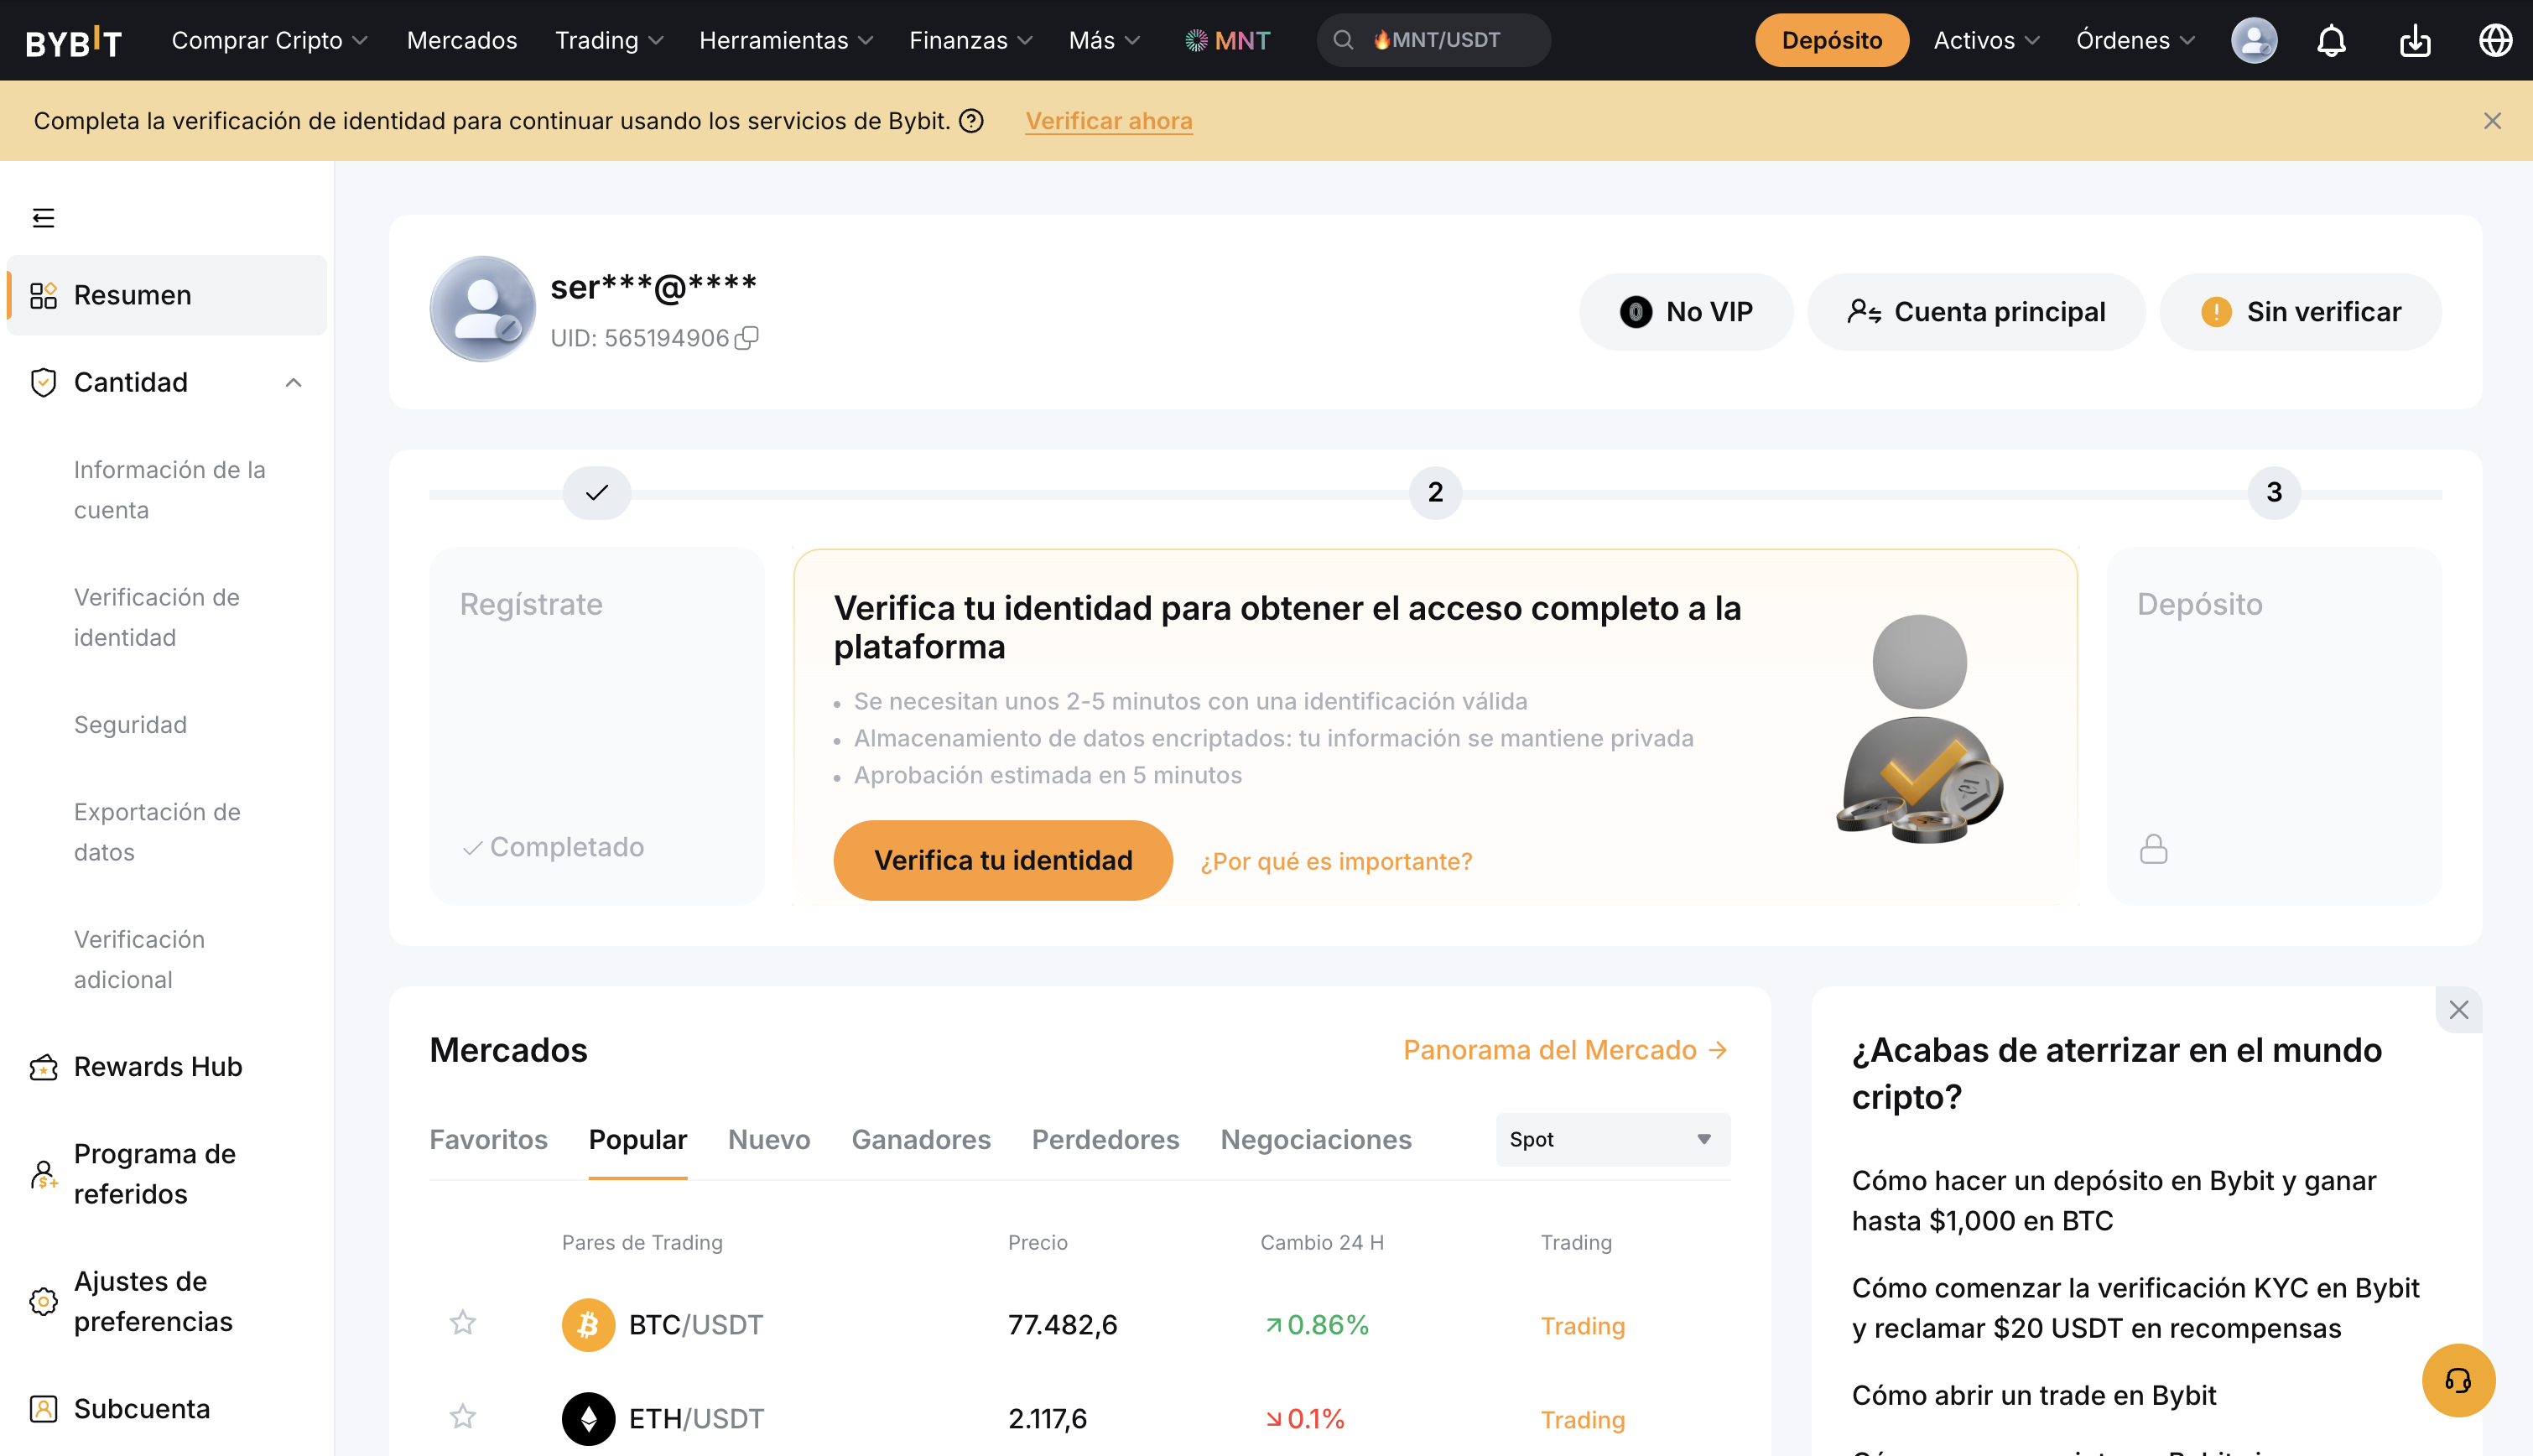Click Trading link in BTC/USDT row
Screen dimensions: 2533x1456
[1582, 1325]
